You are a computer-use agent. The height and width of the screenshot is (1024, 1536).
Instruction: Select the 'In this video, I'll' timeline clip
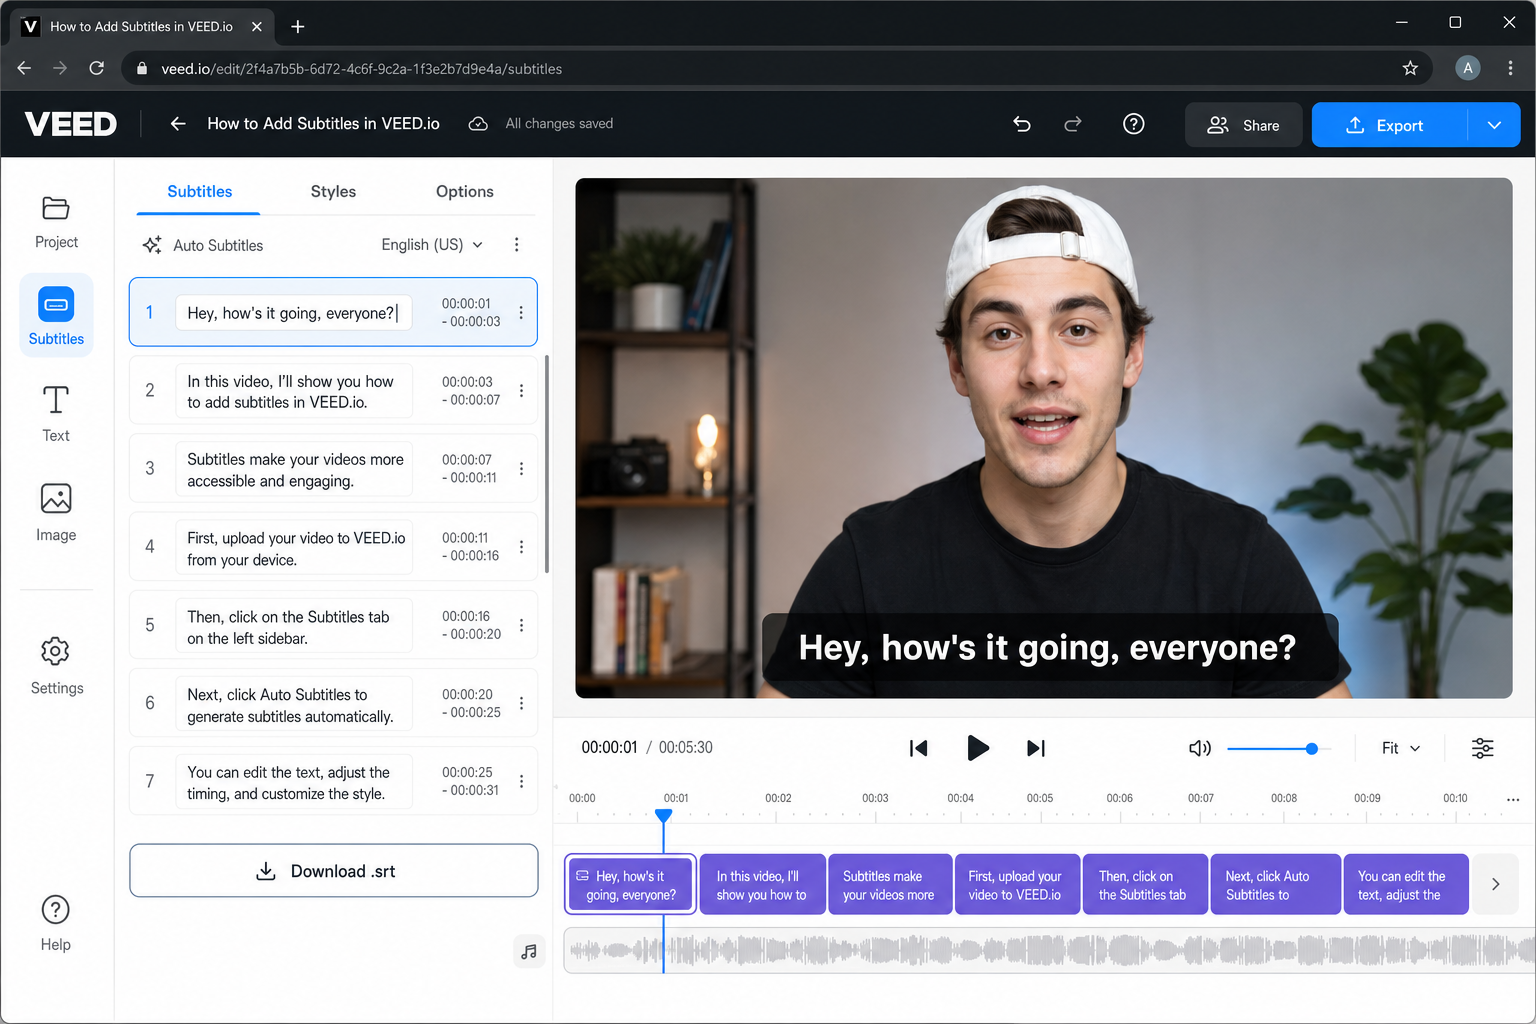(x=762, y=885)
